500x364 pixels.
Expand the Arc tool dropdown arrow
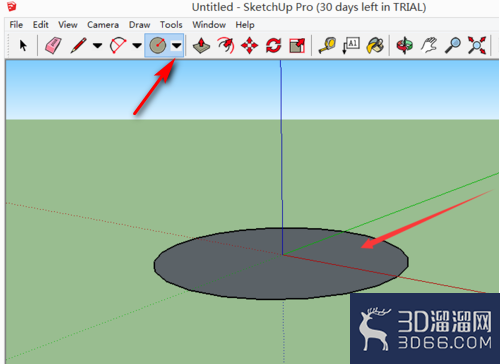point(137,45)
